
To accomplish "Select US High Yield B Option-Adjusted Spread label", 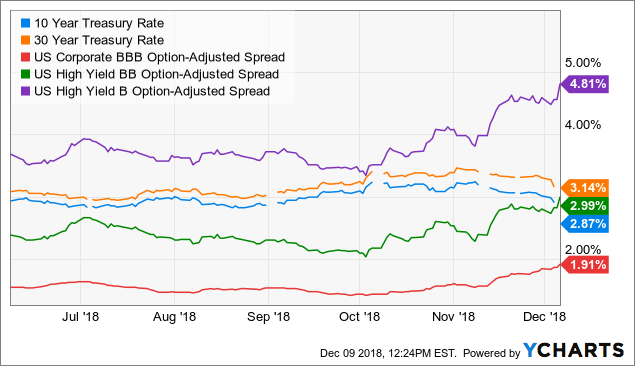I will tap(152, 91).
